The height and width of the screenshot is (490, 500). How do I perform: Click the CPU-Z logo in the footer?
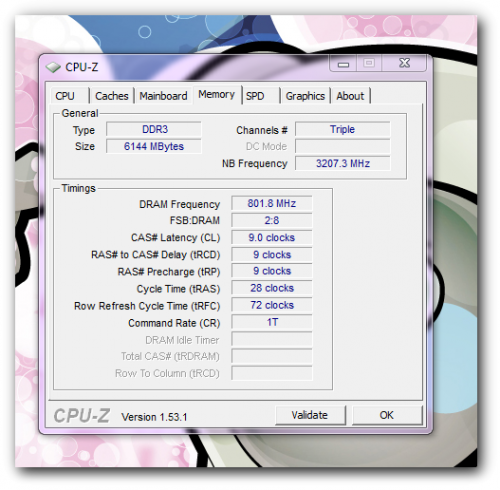click(82, 416)
